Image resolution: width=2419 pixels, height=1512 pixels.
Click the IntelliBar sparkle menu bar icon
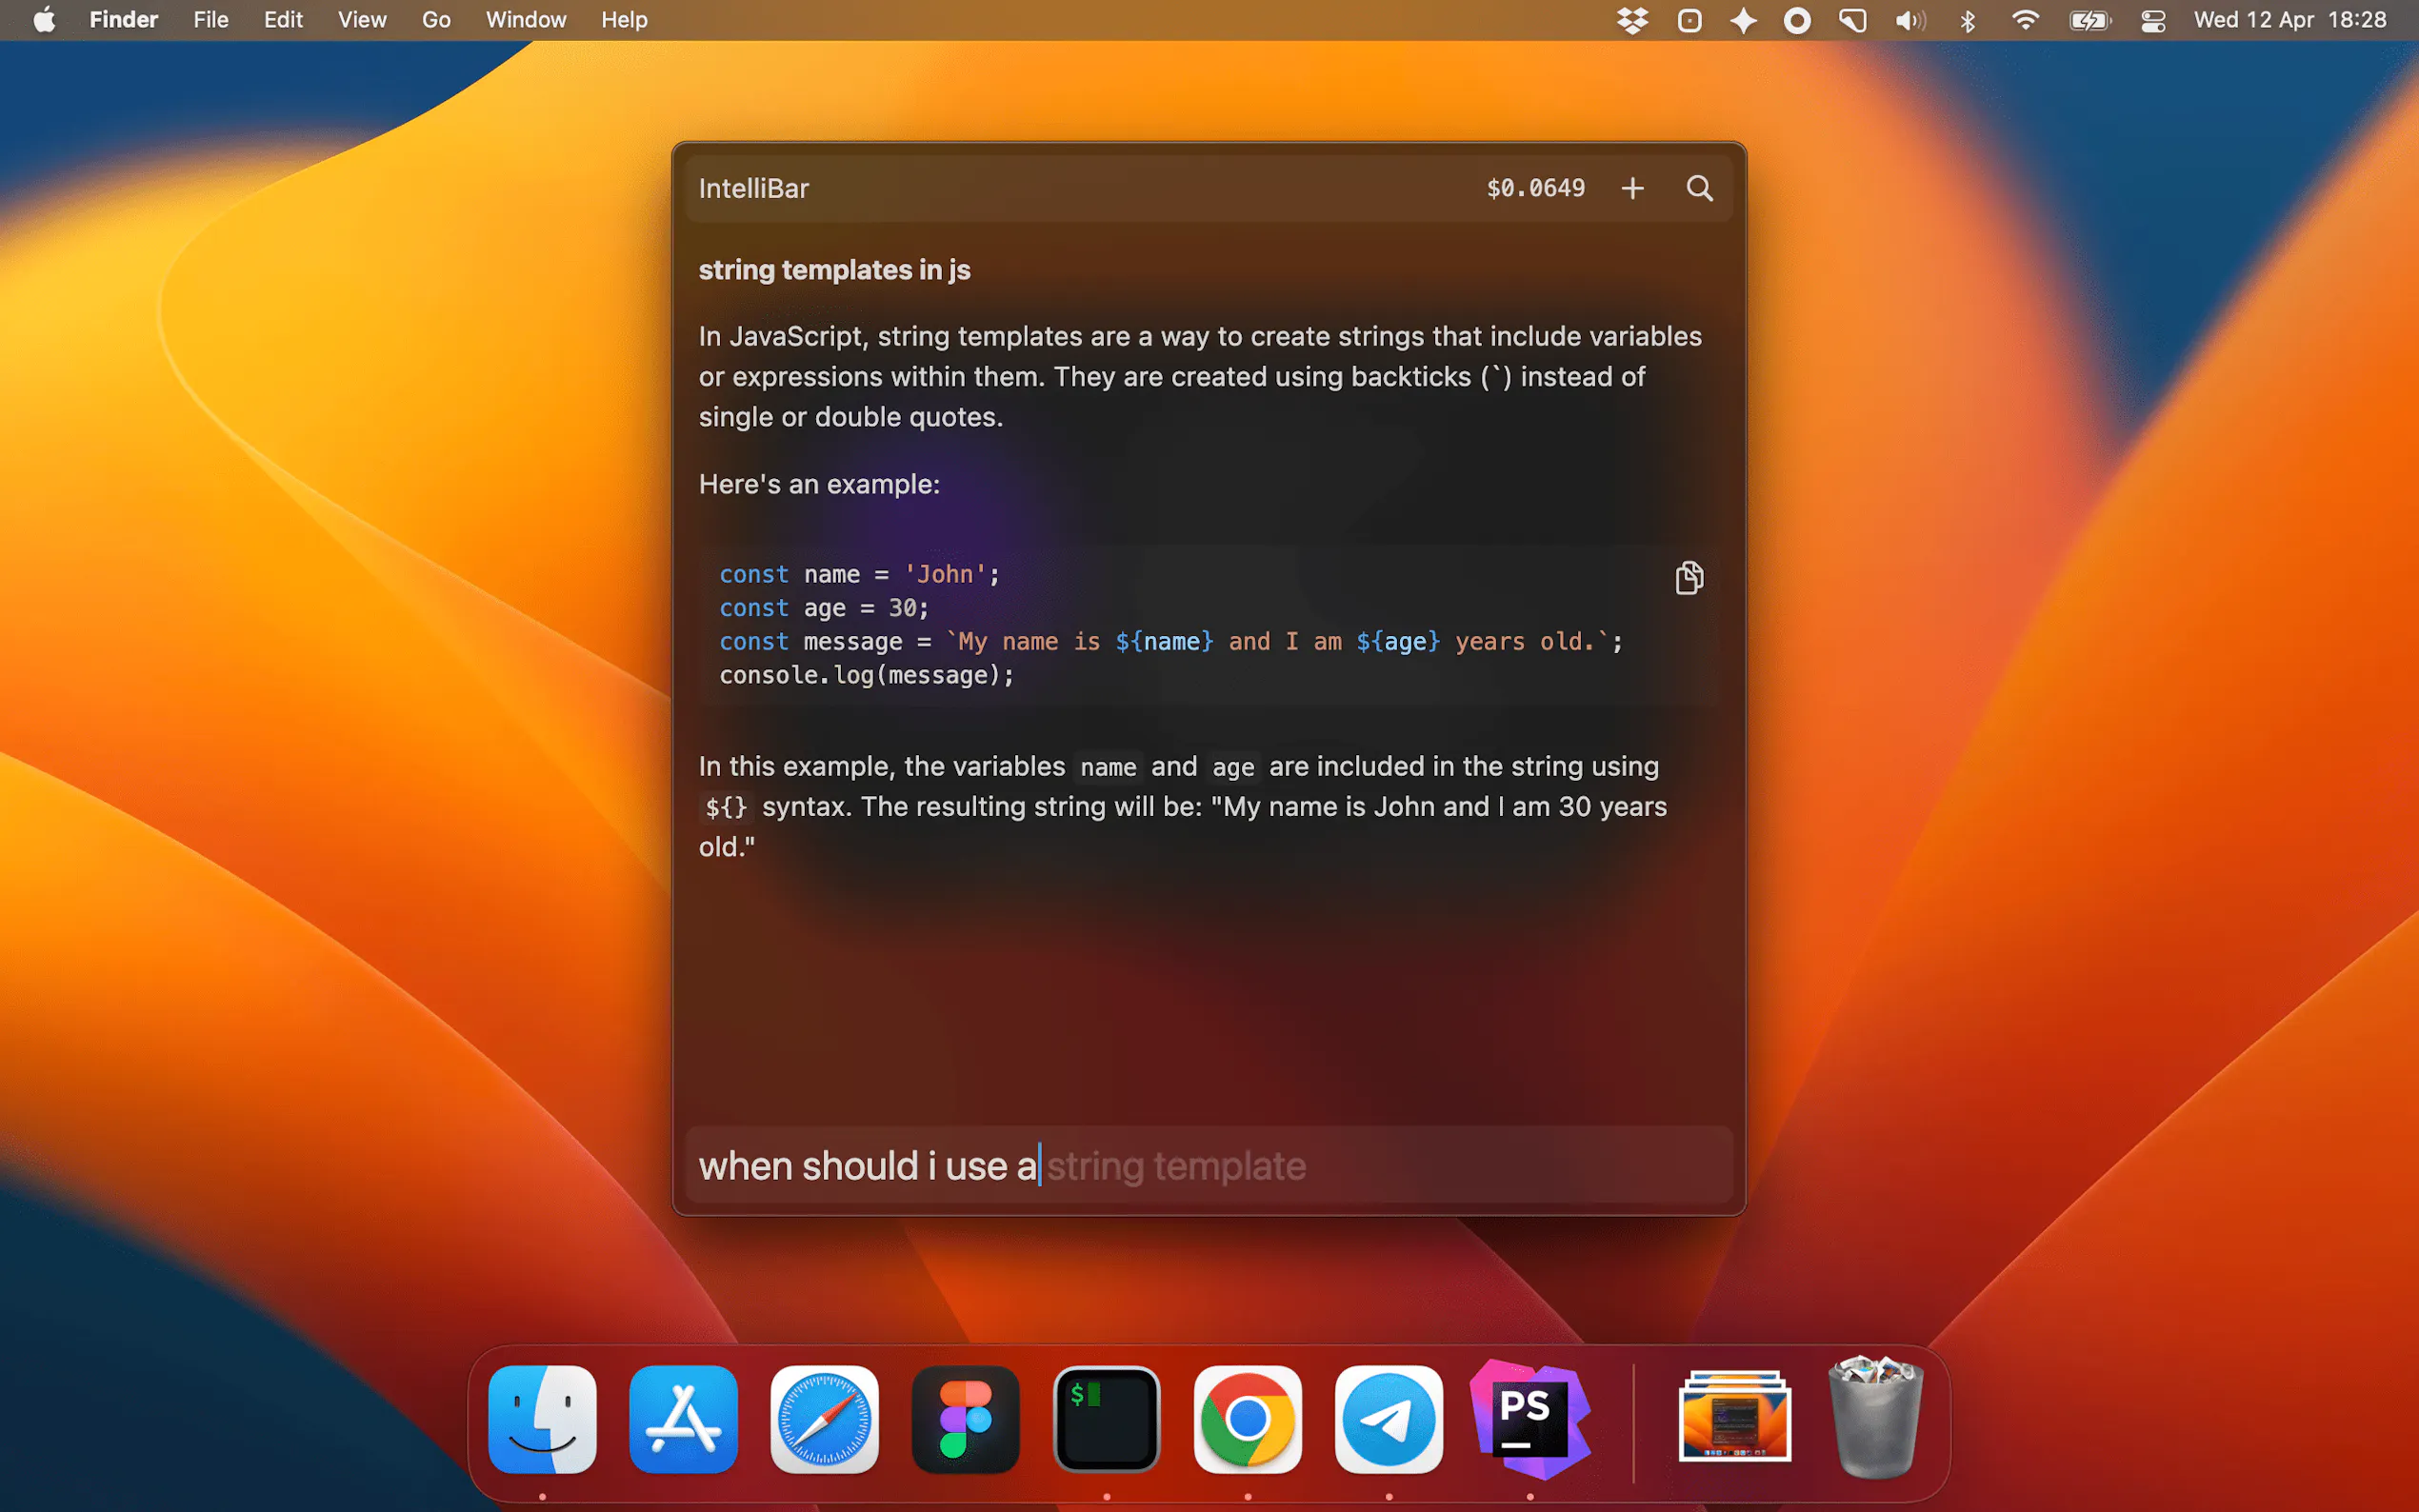(x=1743, y=20)
